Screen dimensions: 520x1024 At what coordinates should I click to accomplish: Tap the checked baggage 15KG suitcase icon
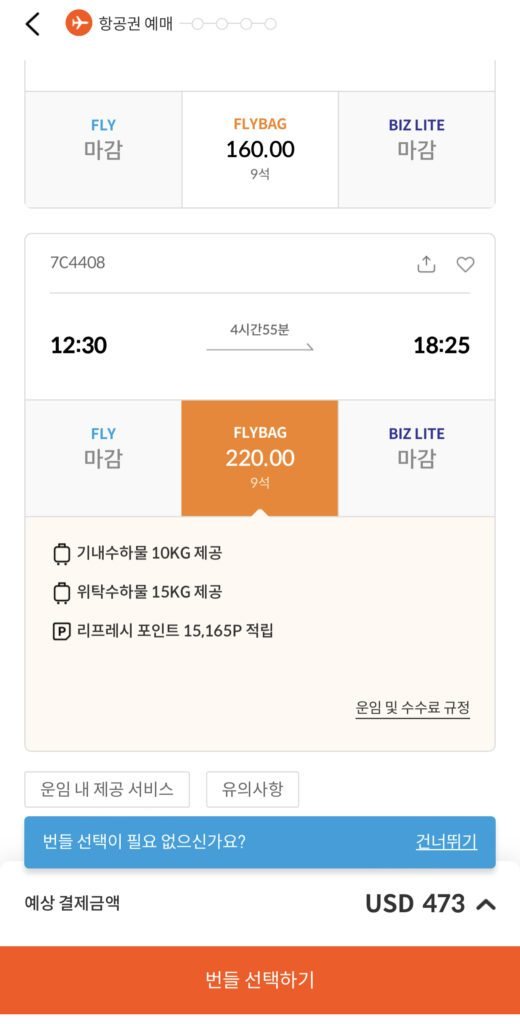click(x=61, y=592)
